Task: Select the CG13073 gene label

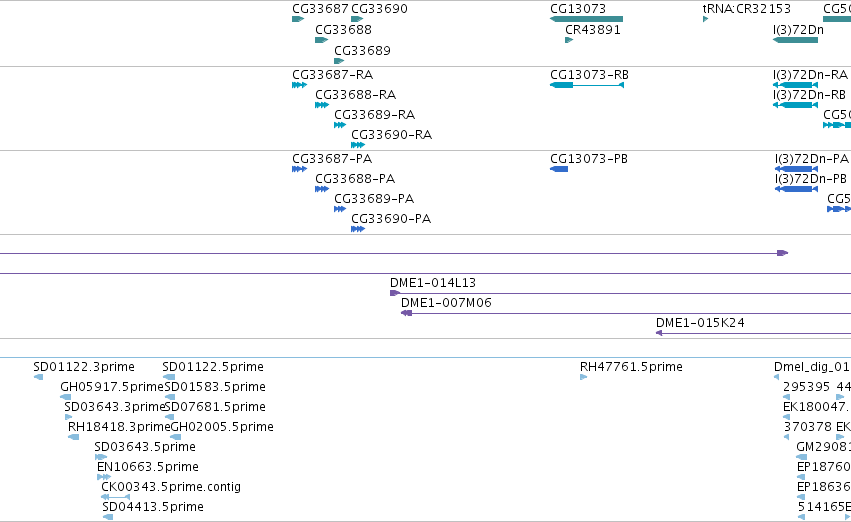Action: point(578,9)
